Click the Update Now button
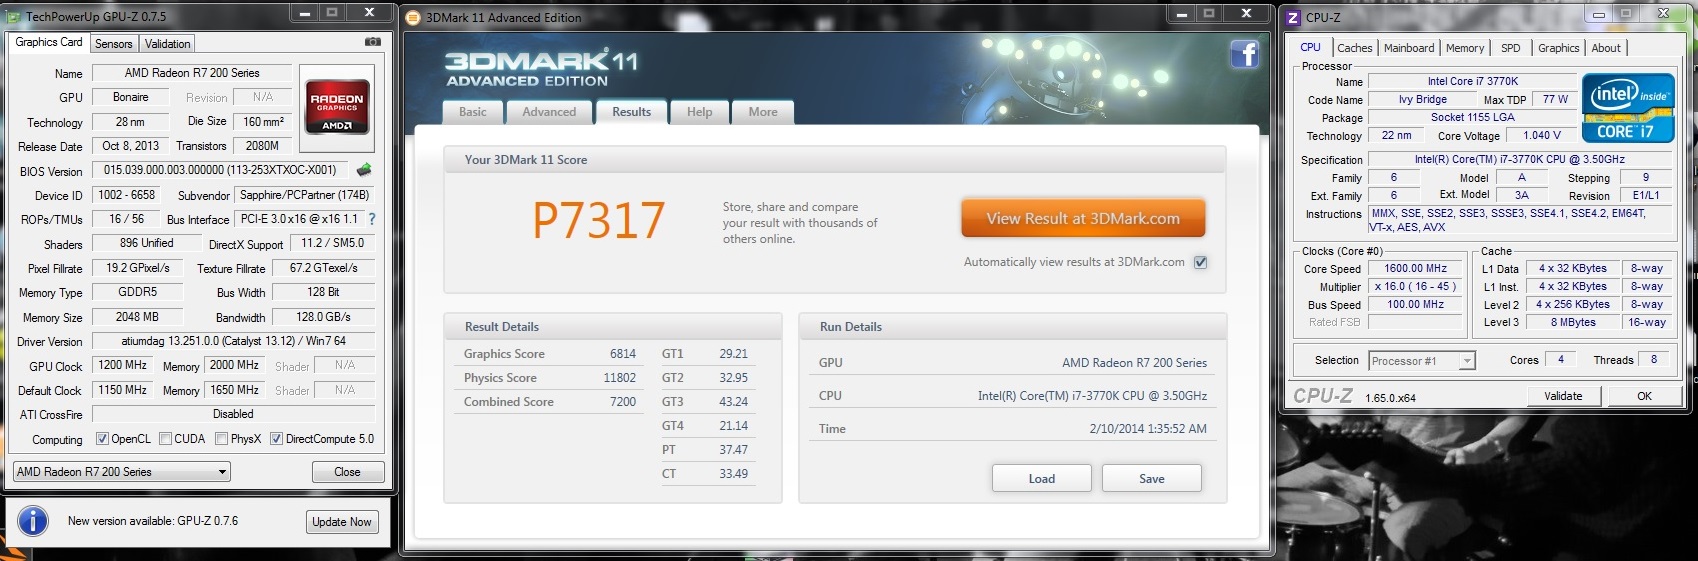This screenshot has height=561, width=1698. pos(341,522)
